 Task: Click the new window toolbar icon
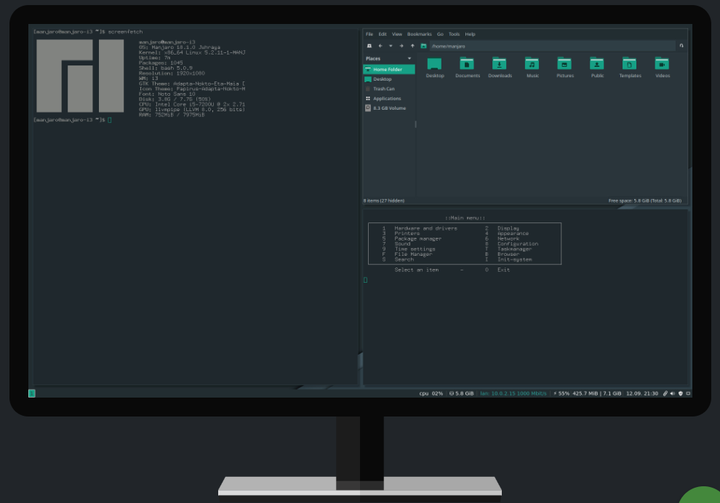[x=369, y=46]
